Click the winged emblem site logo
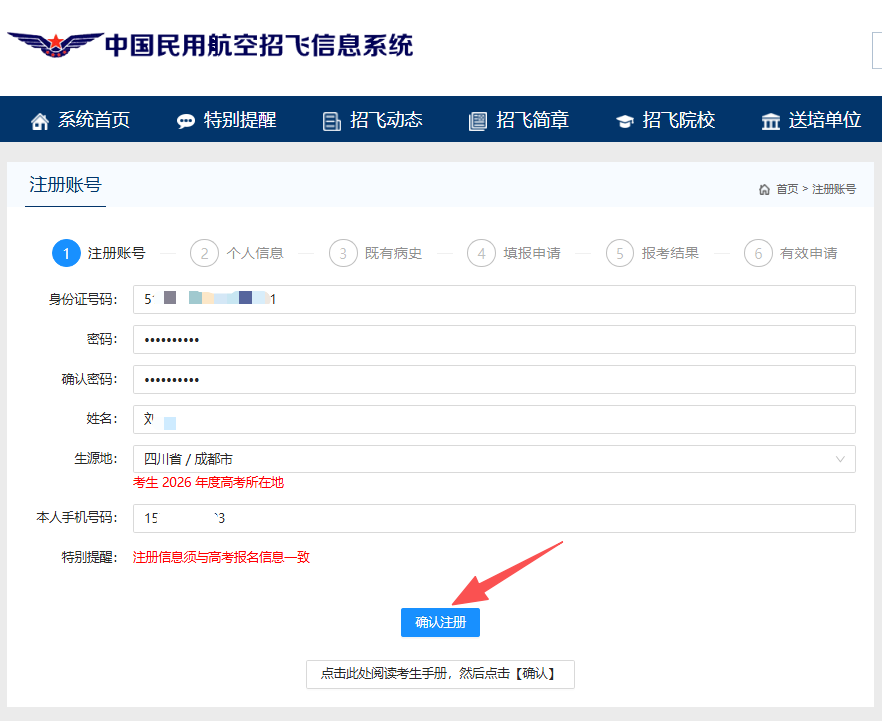This screenshot has height=721, width=882. pos(55,45)
